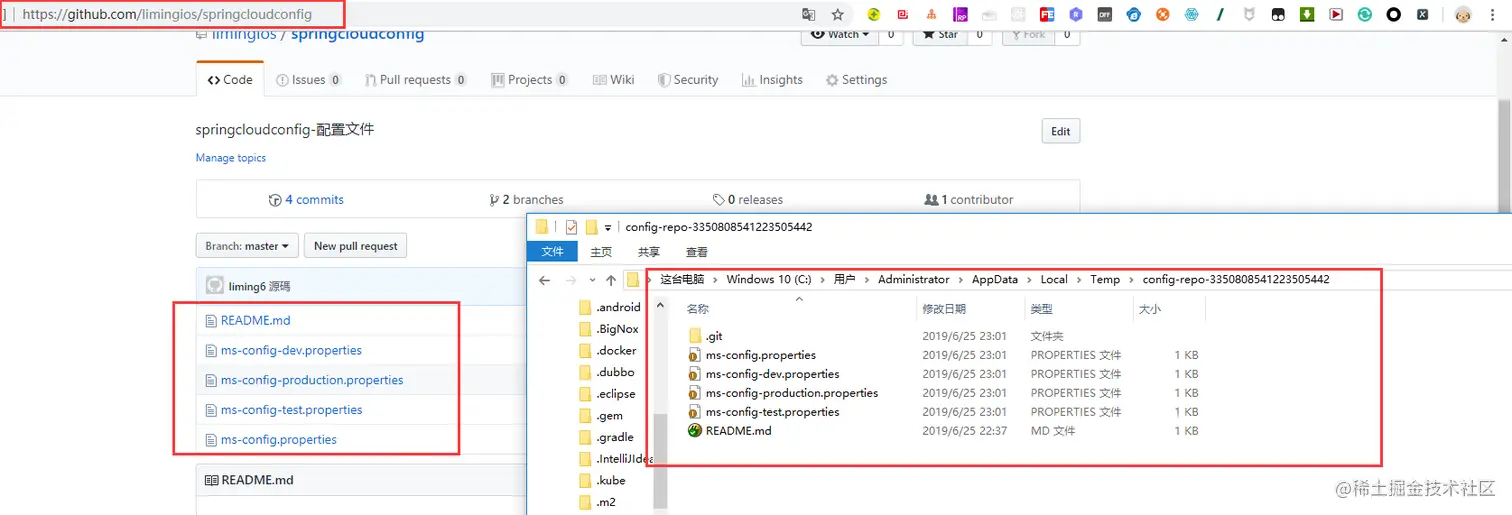Open the 主页 ribbon tab in Explorer

point(601,252)
